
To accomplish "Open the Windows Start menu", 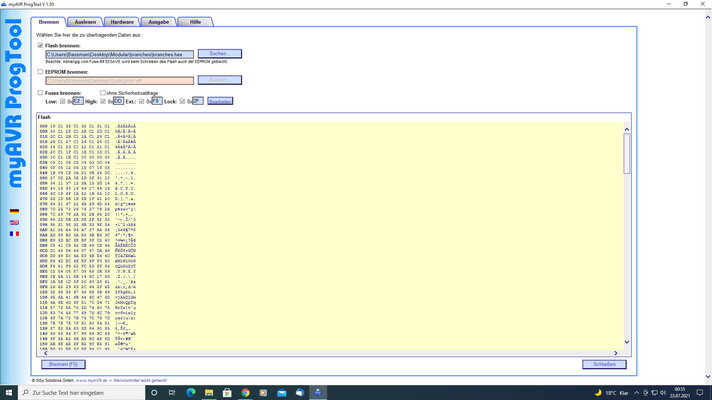I will tap(9, 393).
